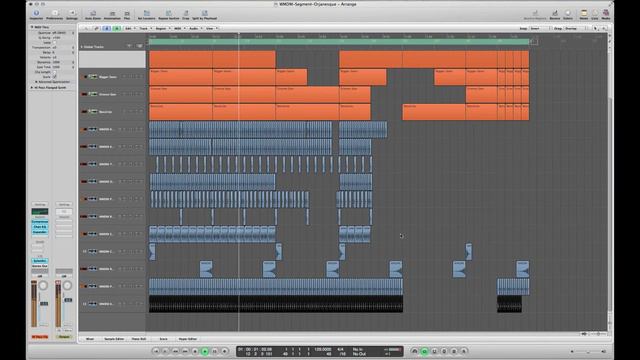The image size is (640, 360).
Task: Expand the track parameters triangle below Advanced Quantization
Action: (x=32, y=87)
